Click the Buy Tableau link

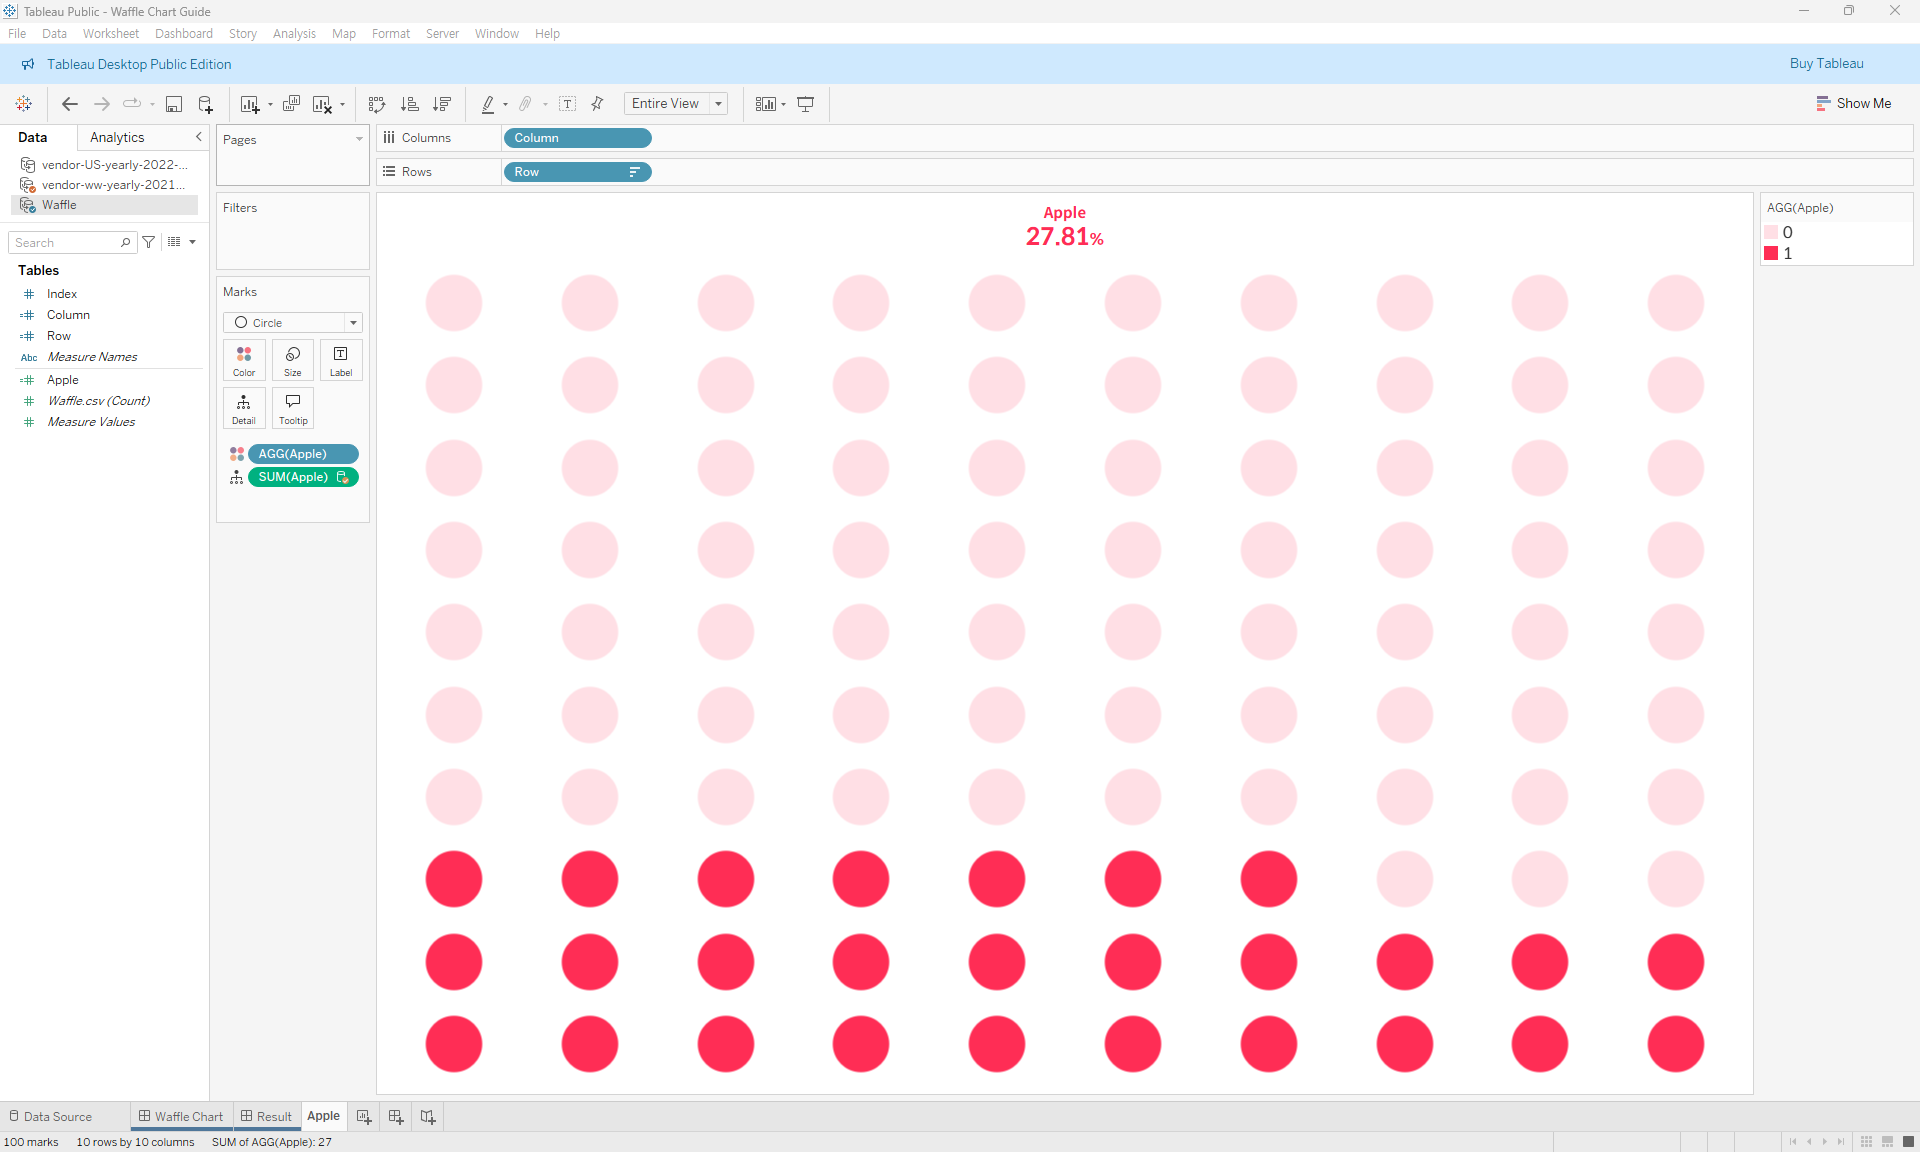[x=1826, y=63]
